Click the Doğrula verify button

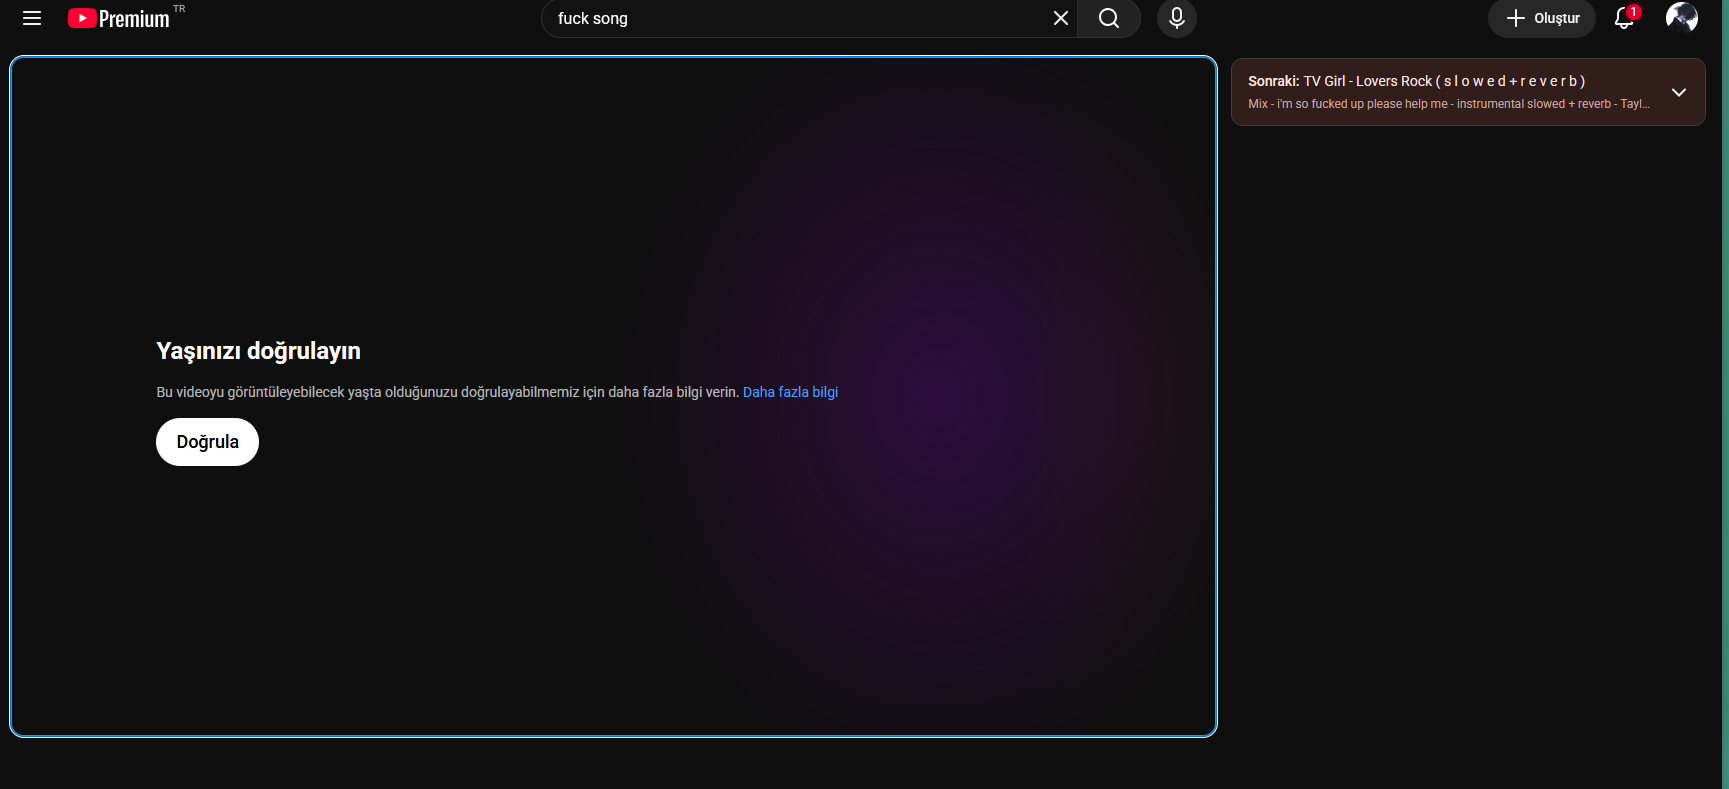click(x=207, y=442)
